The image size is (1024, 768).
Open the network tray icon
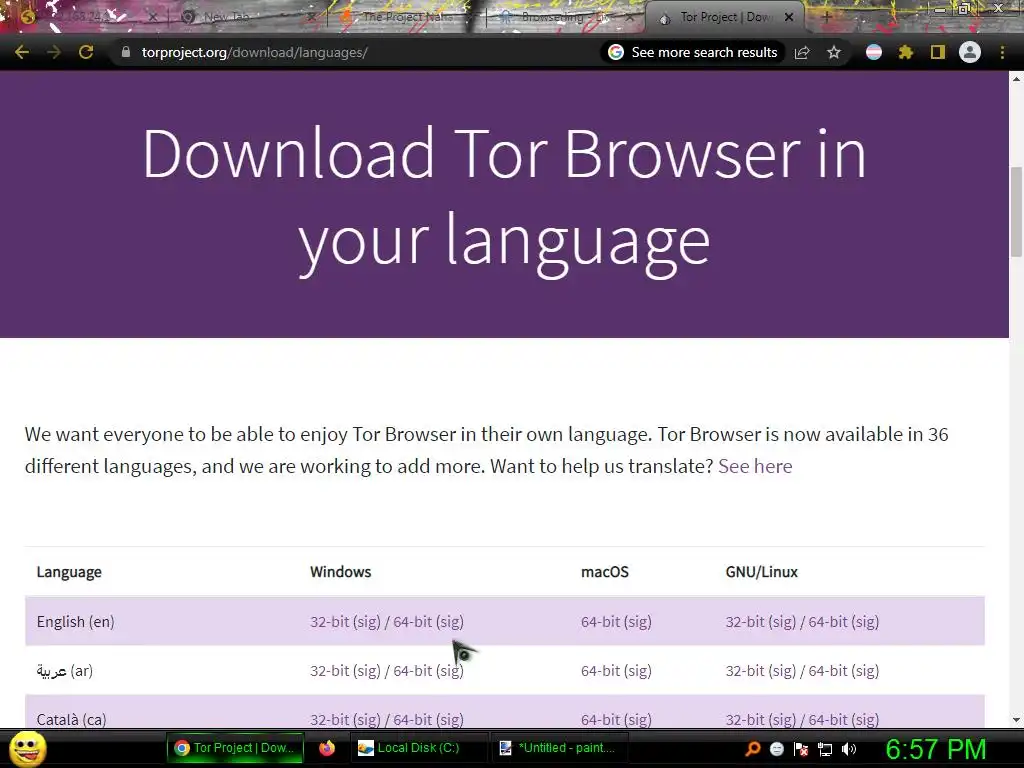pos(825,749)
